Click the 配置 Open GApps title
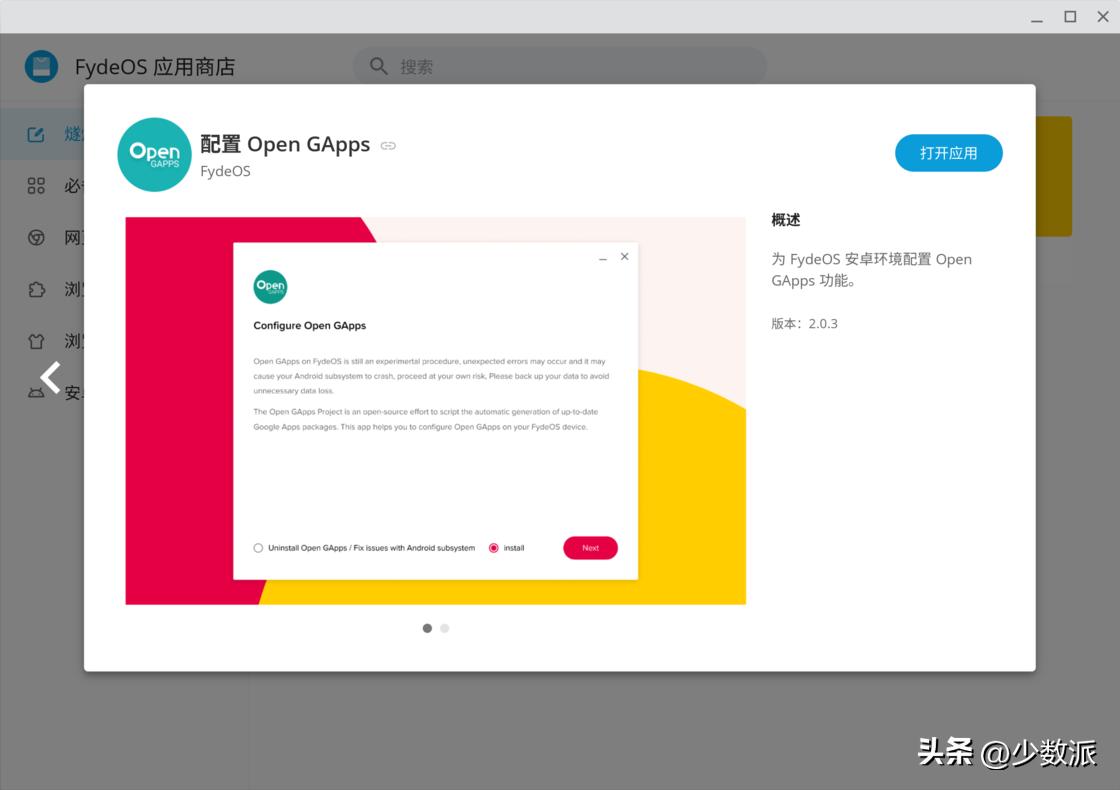This screenshot has height=790, width=1120. (x=285, y=144)
